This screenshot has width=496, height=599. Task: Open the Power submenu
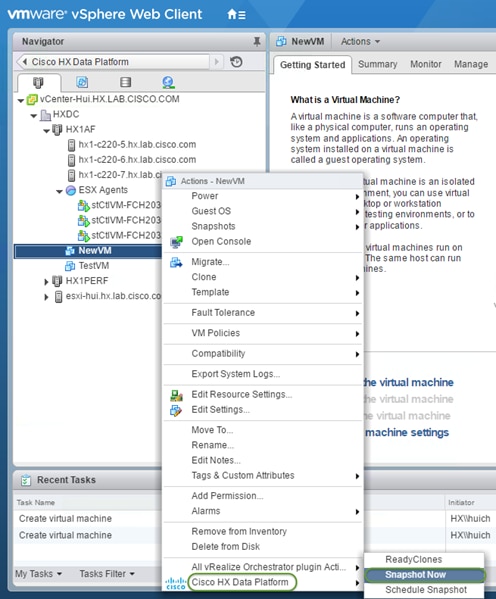tap(263, 196)
